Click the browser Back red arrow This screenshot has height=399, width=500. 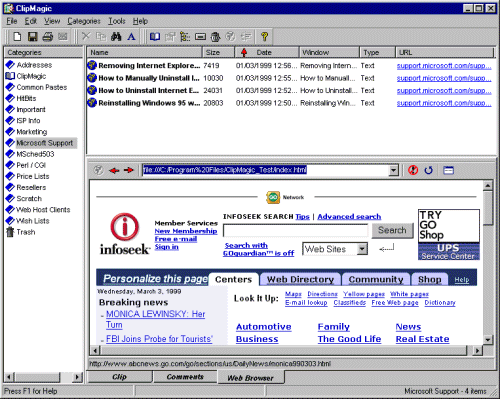pos(114,170)
